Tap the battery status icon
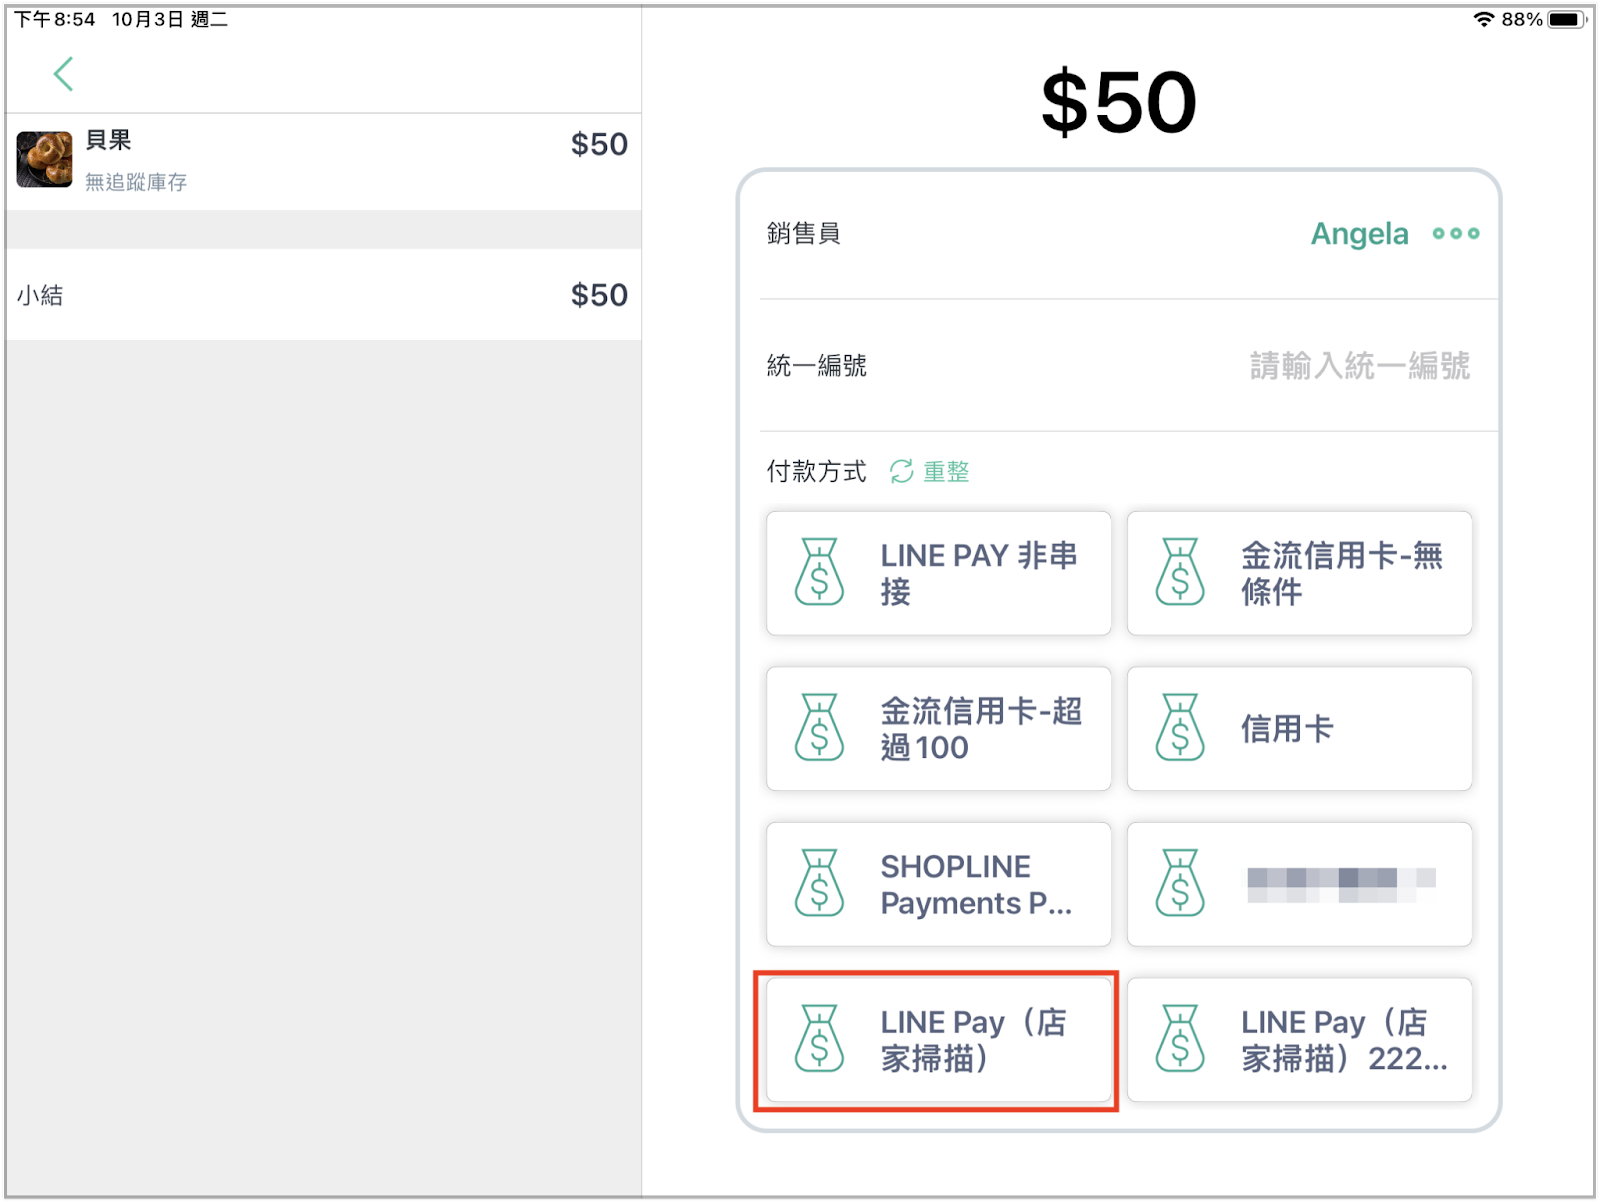This screenshot has width=1600, height=1202. [1567, 19]
